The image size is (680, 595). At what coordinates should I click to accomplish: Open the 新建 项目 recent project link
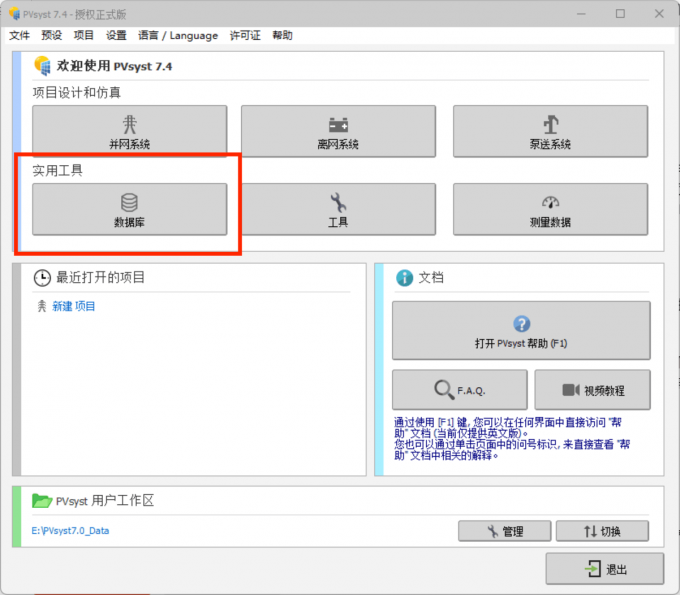pos(73,306)
